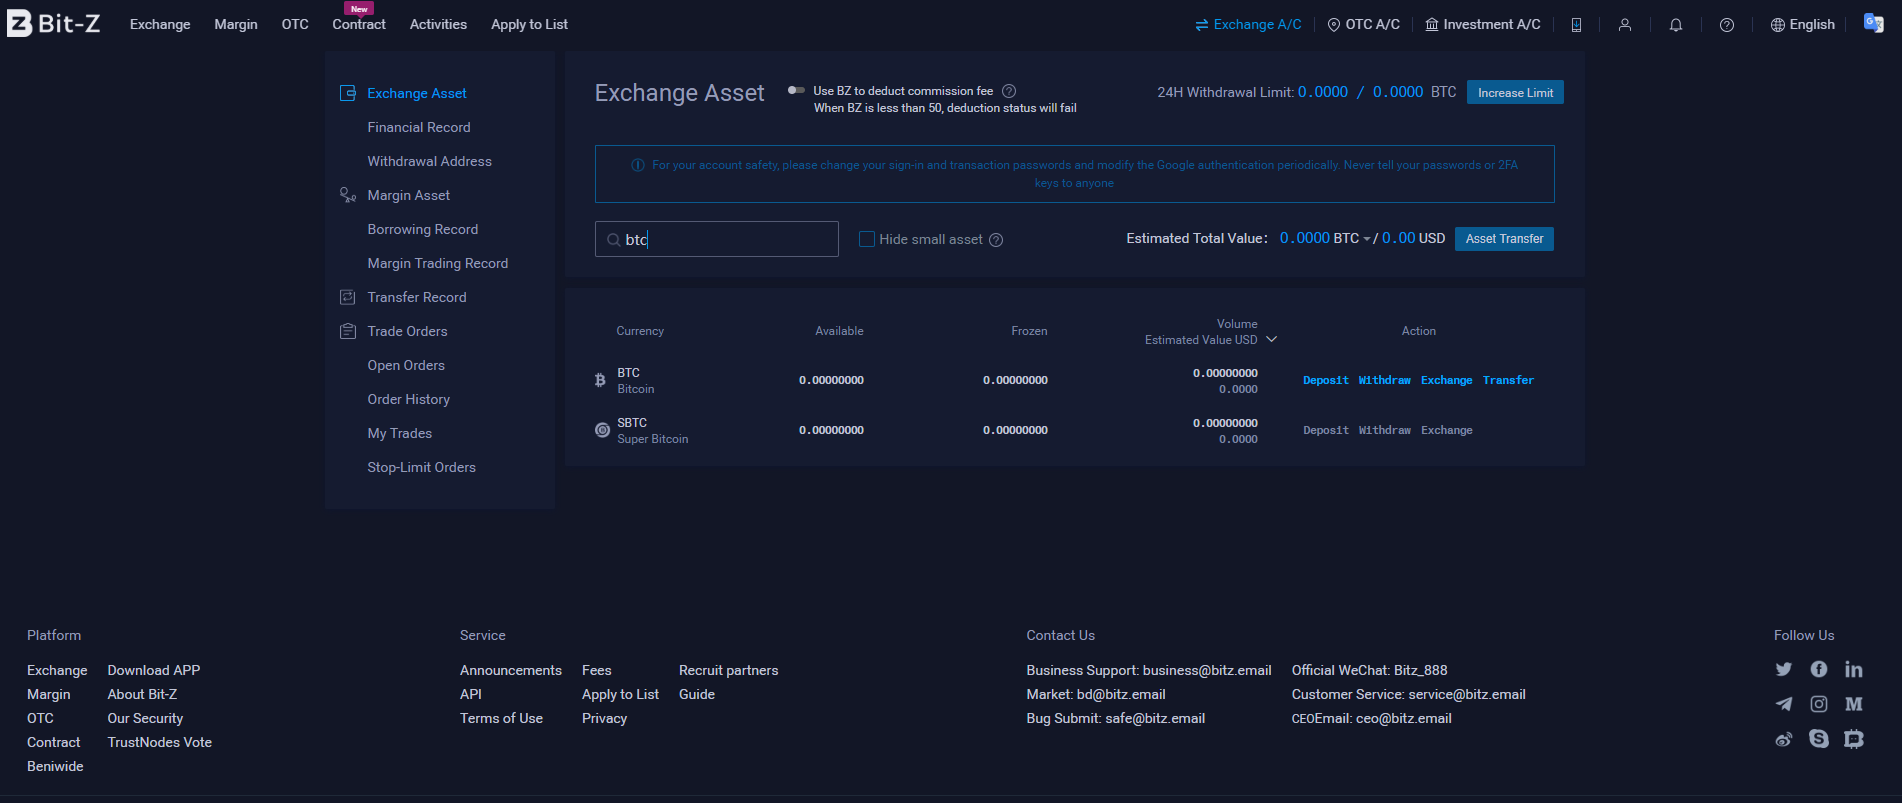Image resolution: width=1902 pixels, height=803 pixels.
Task: Open Bit-Z Medium blog
Action: click(1854, 704)
